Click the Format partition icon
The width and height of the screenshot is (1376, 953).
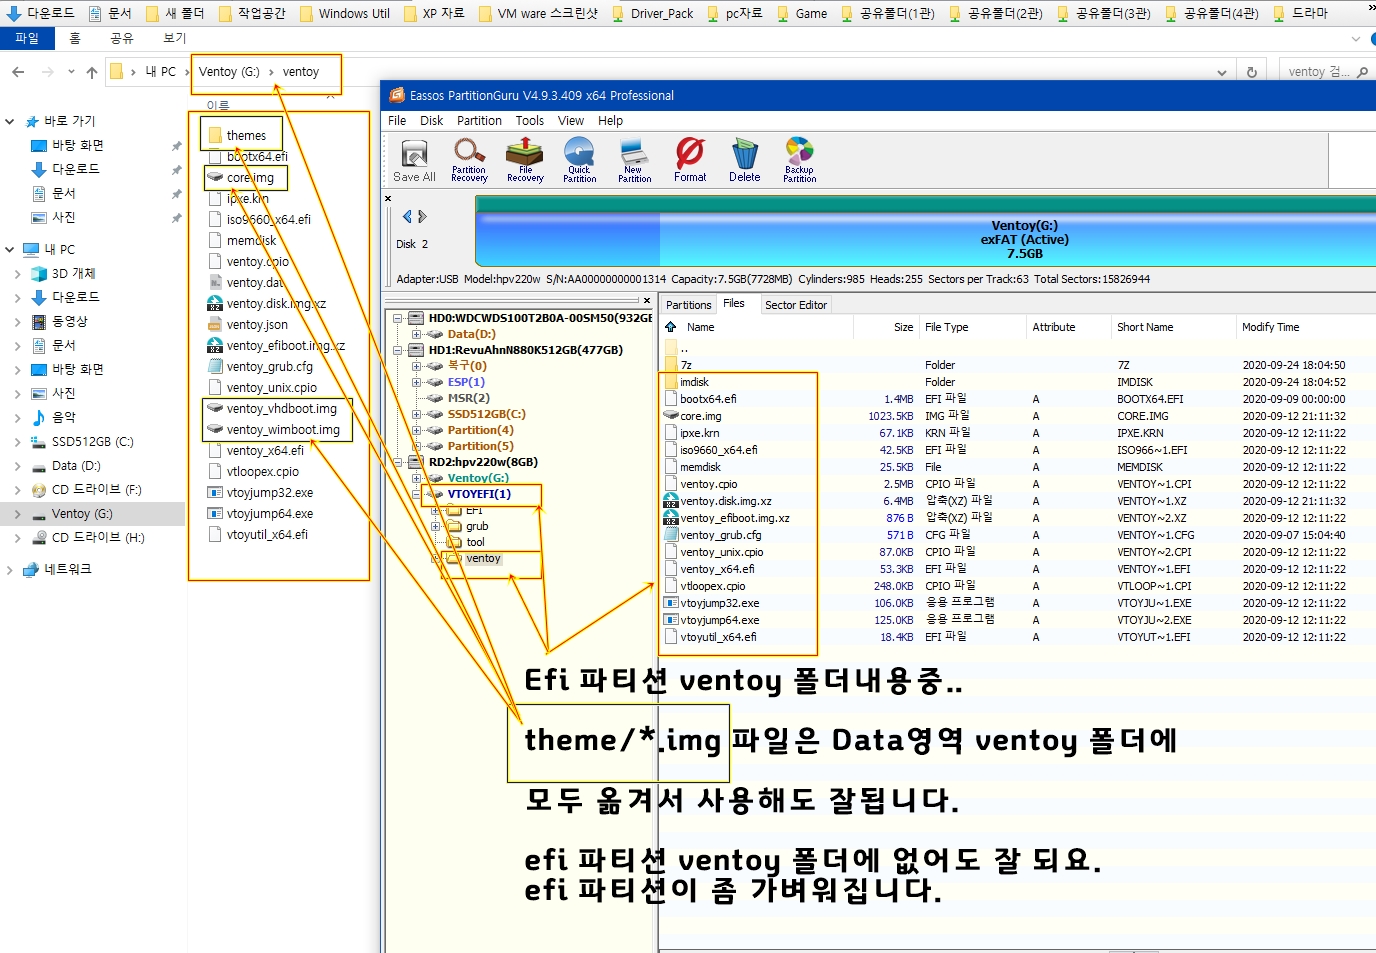(690, 160)
